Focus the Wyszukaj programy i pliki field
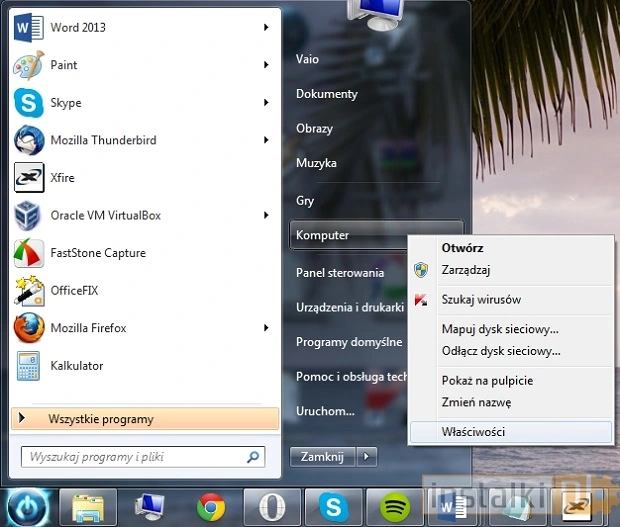Image resolution: width=620 pixels, height=527 pixels. (143, 457)
